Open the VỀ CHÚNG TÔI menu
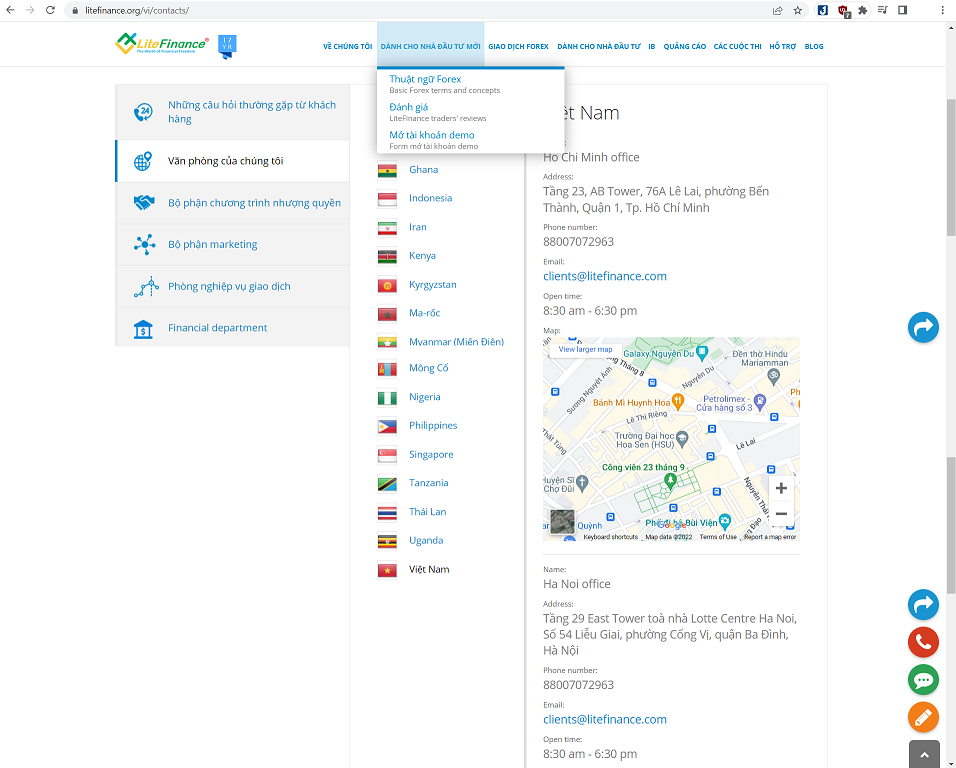The width and height of the screenshot is (956, 768). click(347, 47)
